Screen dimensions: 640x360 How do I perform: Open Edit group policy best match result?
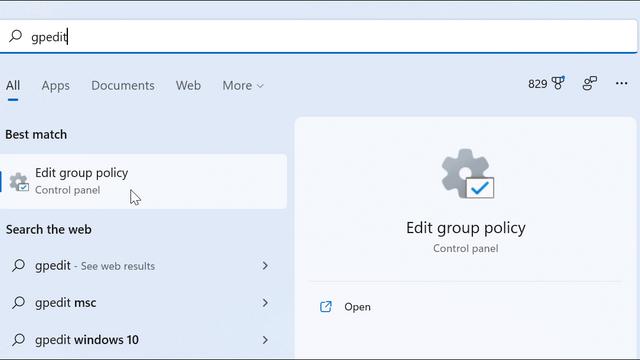(143, 181)
